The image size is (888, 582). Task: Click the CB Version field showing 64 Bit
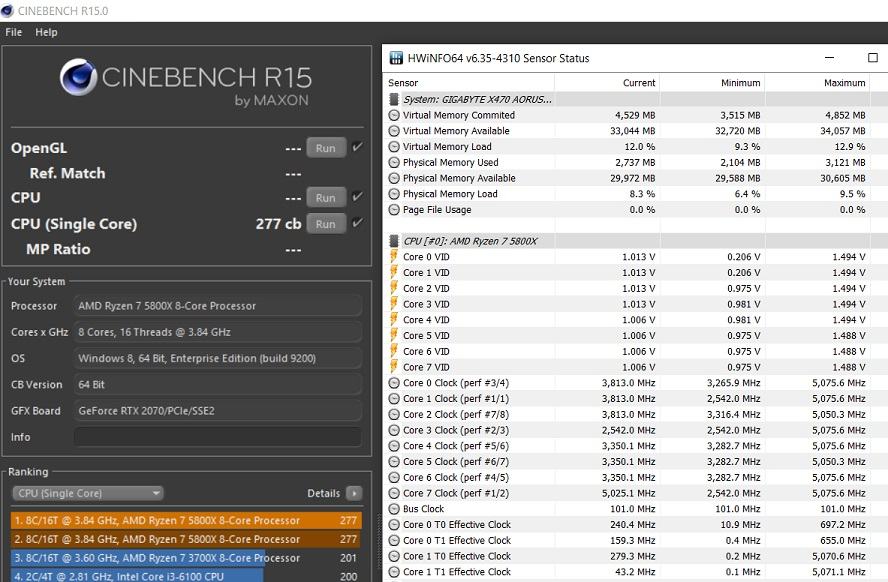[217, 384]
